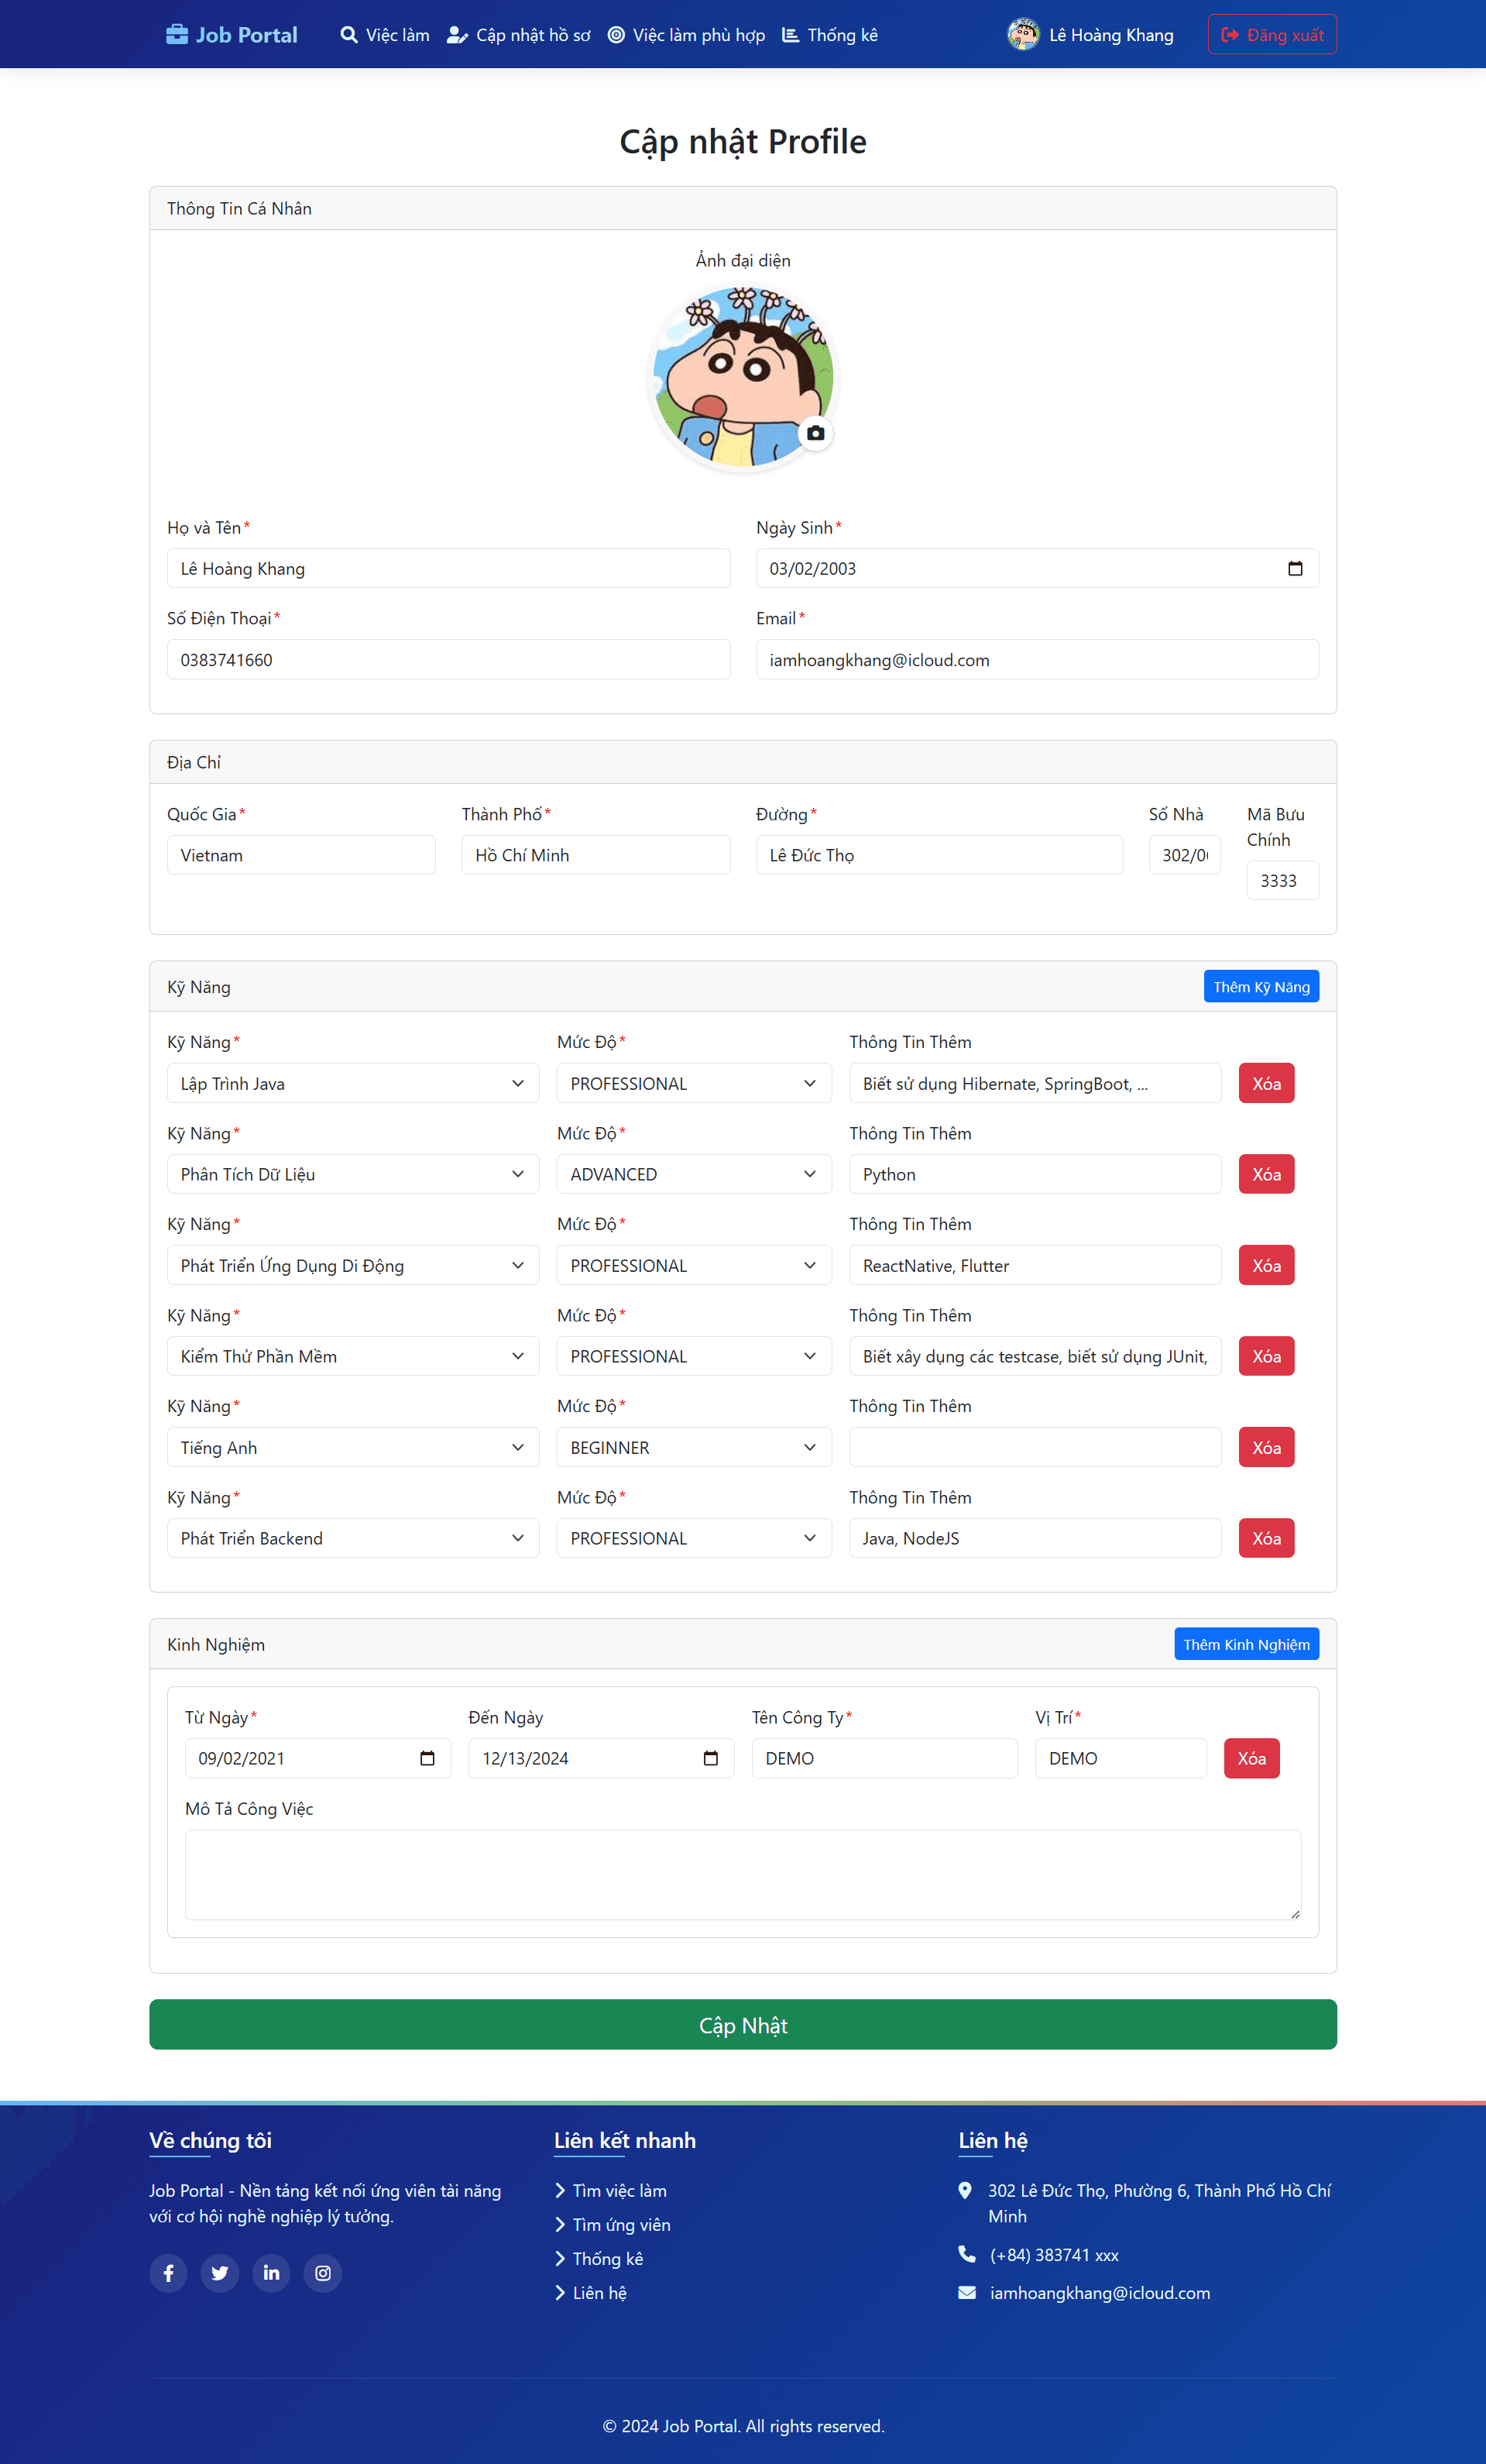Open the Instagram social icon in footer
The height and width of the screenshot is (2464, 1486).
click(323, 2273)
